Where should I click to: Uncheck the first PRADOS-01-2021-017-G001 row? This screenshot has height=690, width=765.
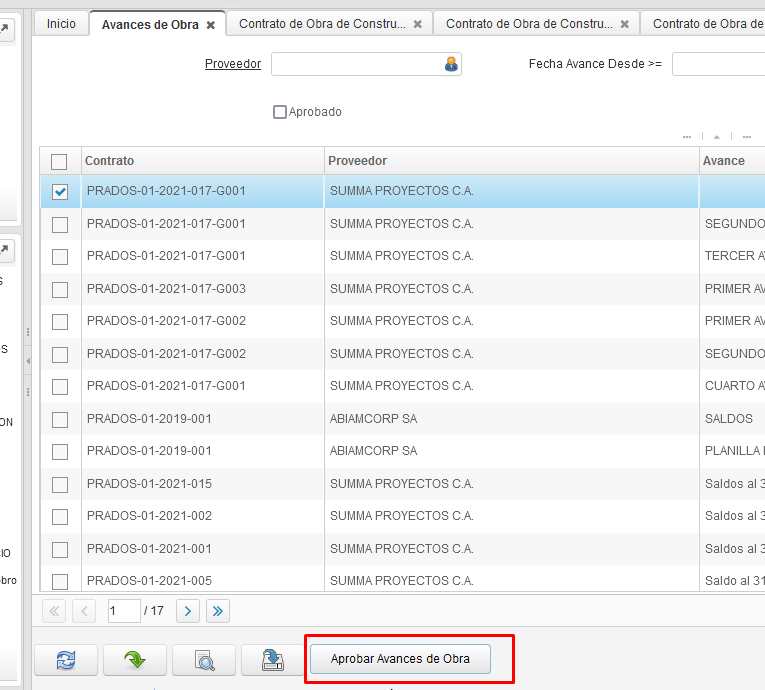pos(60,191)
